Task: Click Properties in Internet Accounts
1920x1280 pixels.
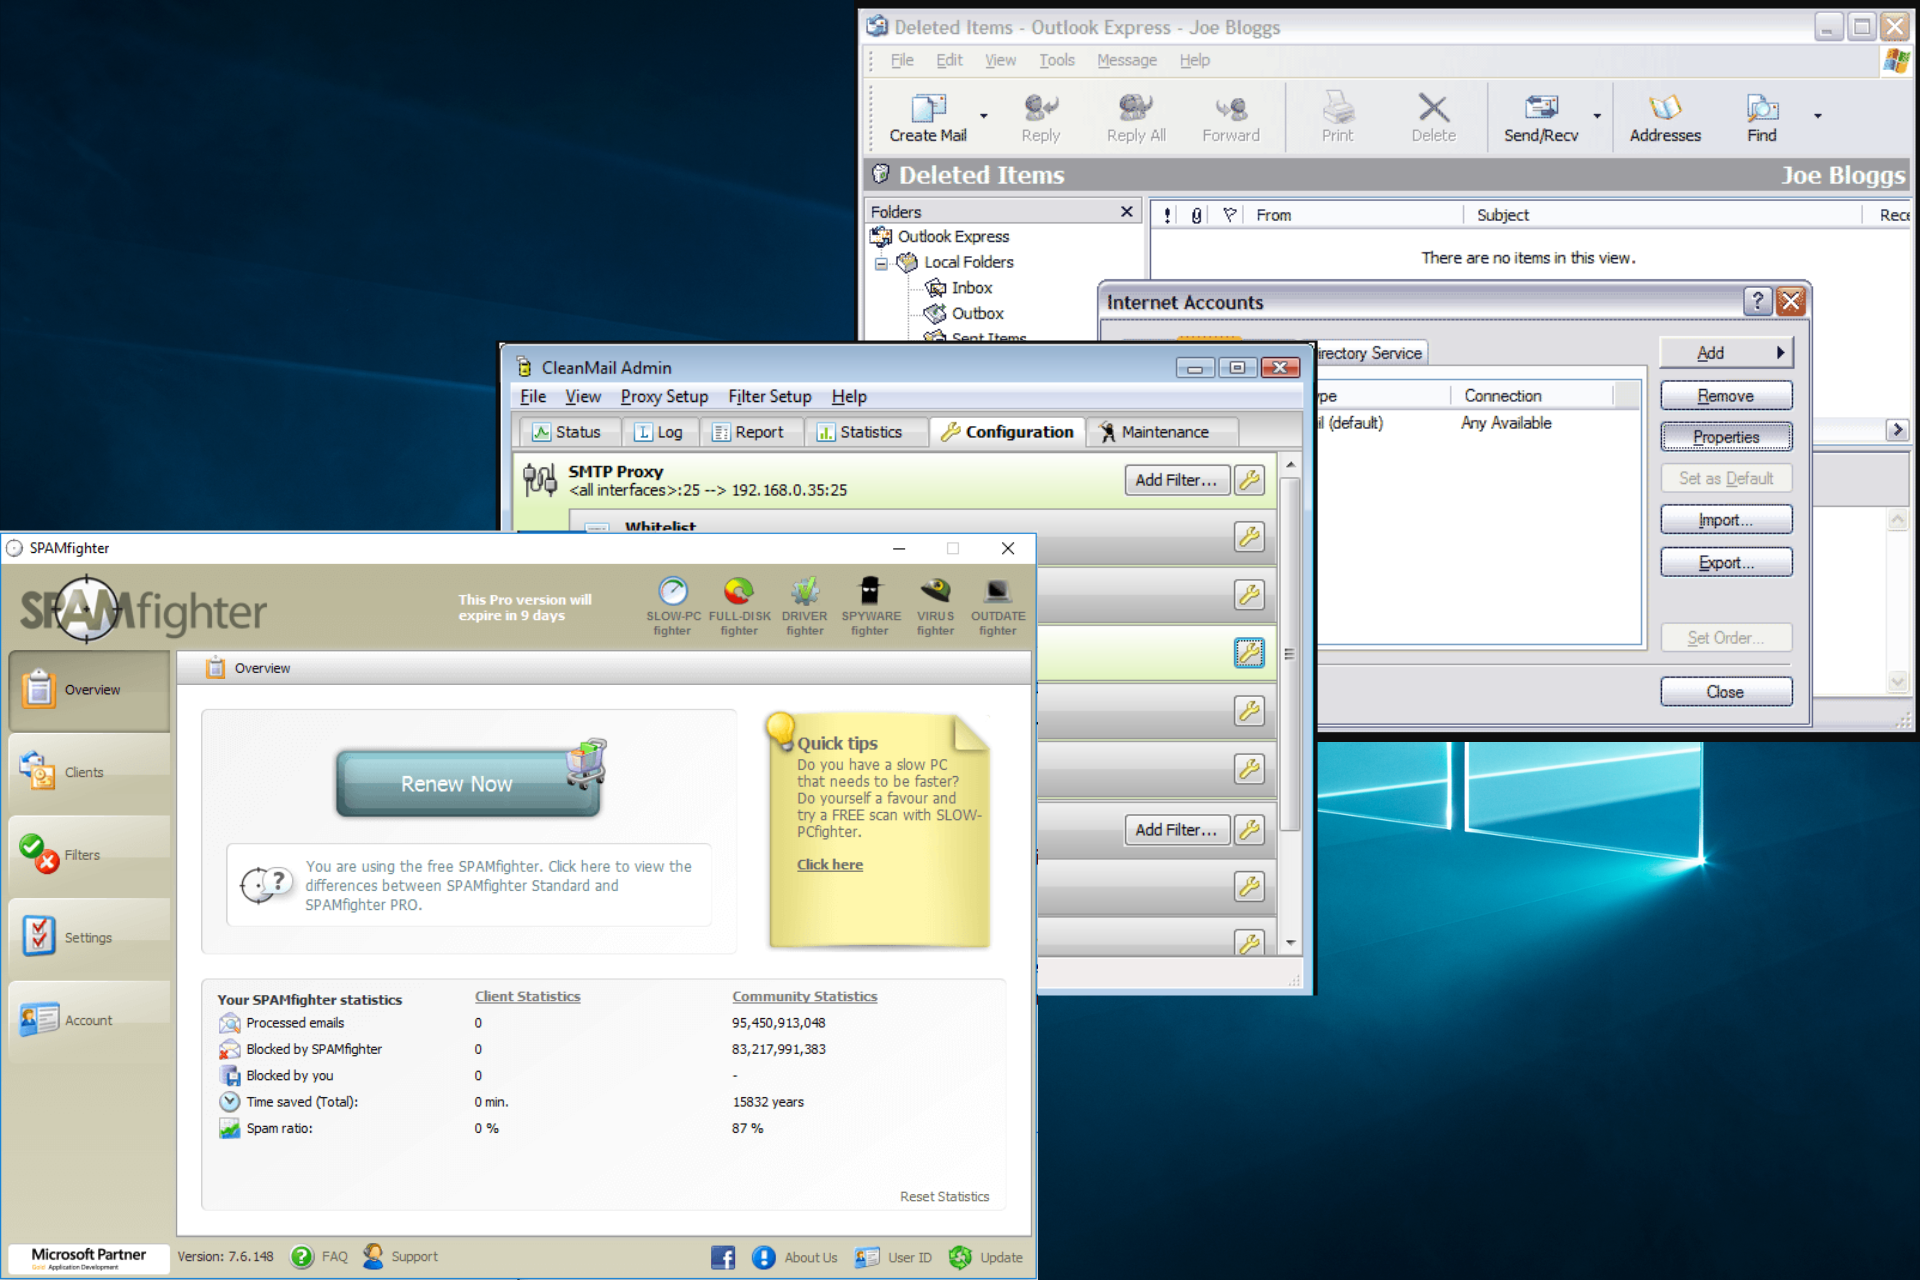Action: pyautogui.click(x=1726, y=437)
